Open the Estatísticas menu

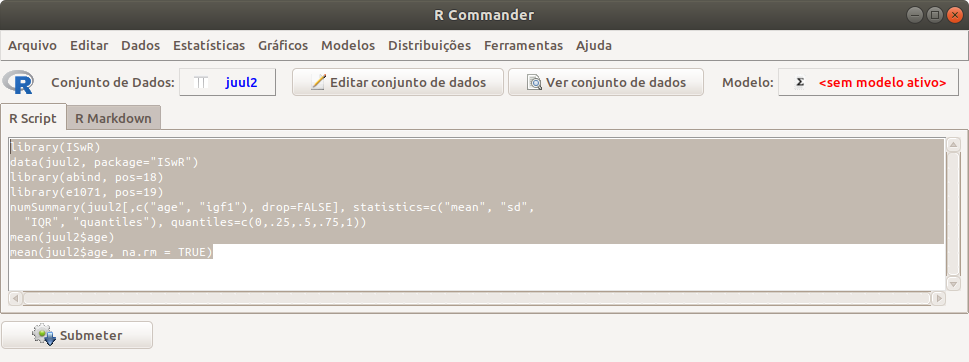[209, 46]
